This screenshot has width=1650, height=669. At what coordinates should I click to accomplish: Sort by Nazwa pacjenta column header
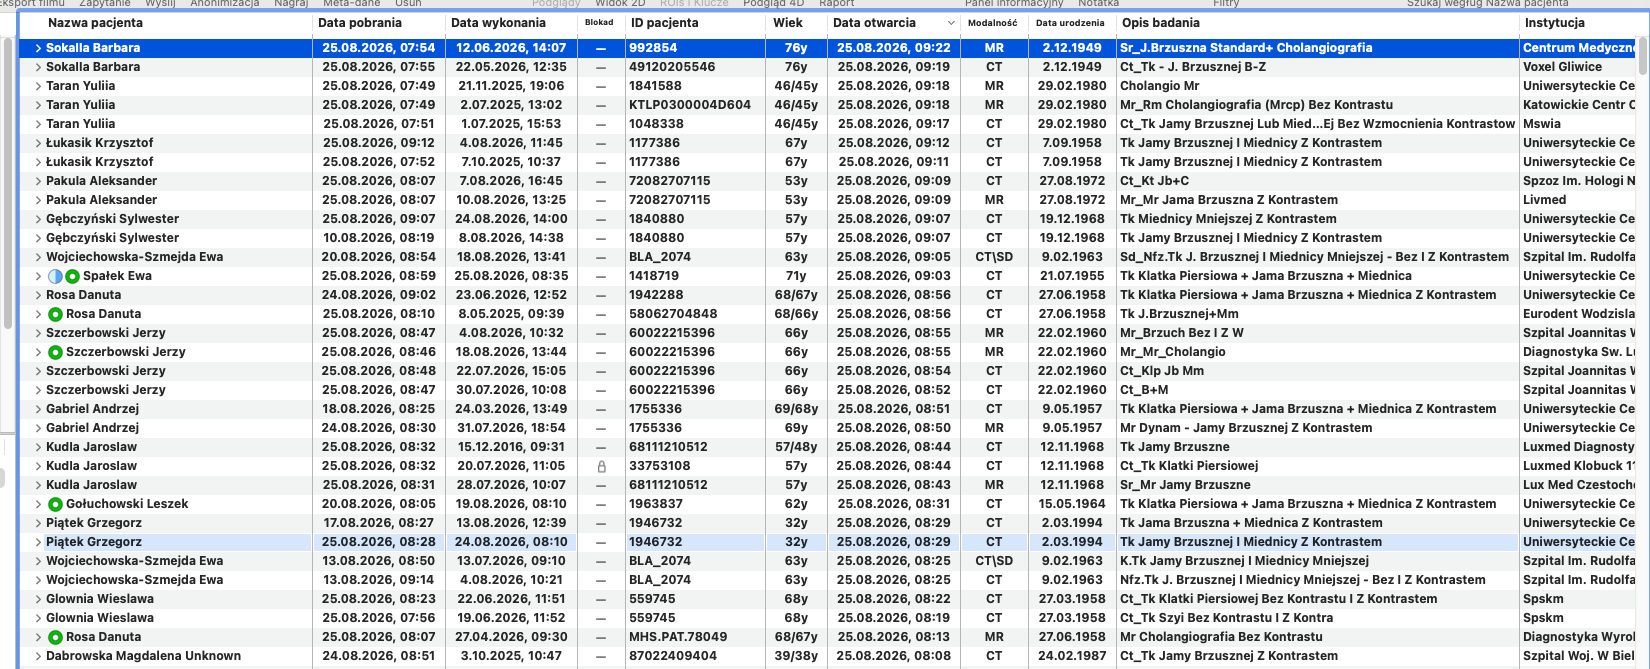95,23
